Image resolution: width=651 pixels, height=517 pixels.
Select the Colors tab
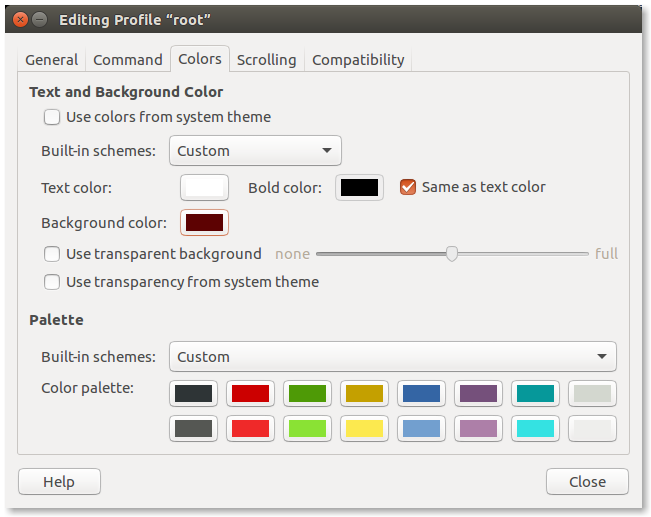[x=200, y=59]
